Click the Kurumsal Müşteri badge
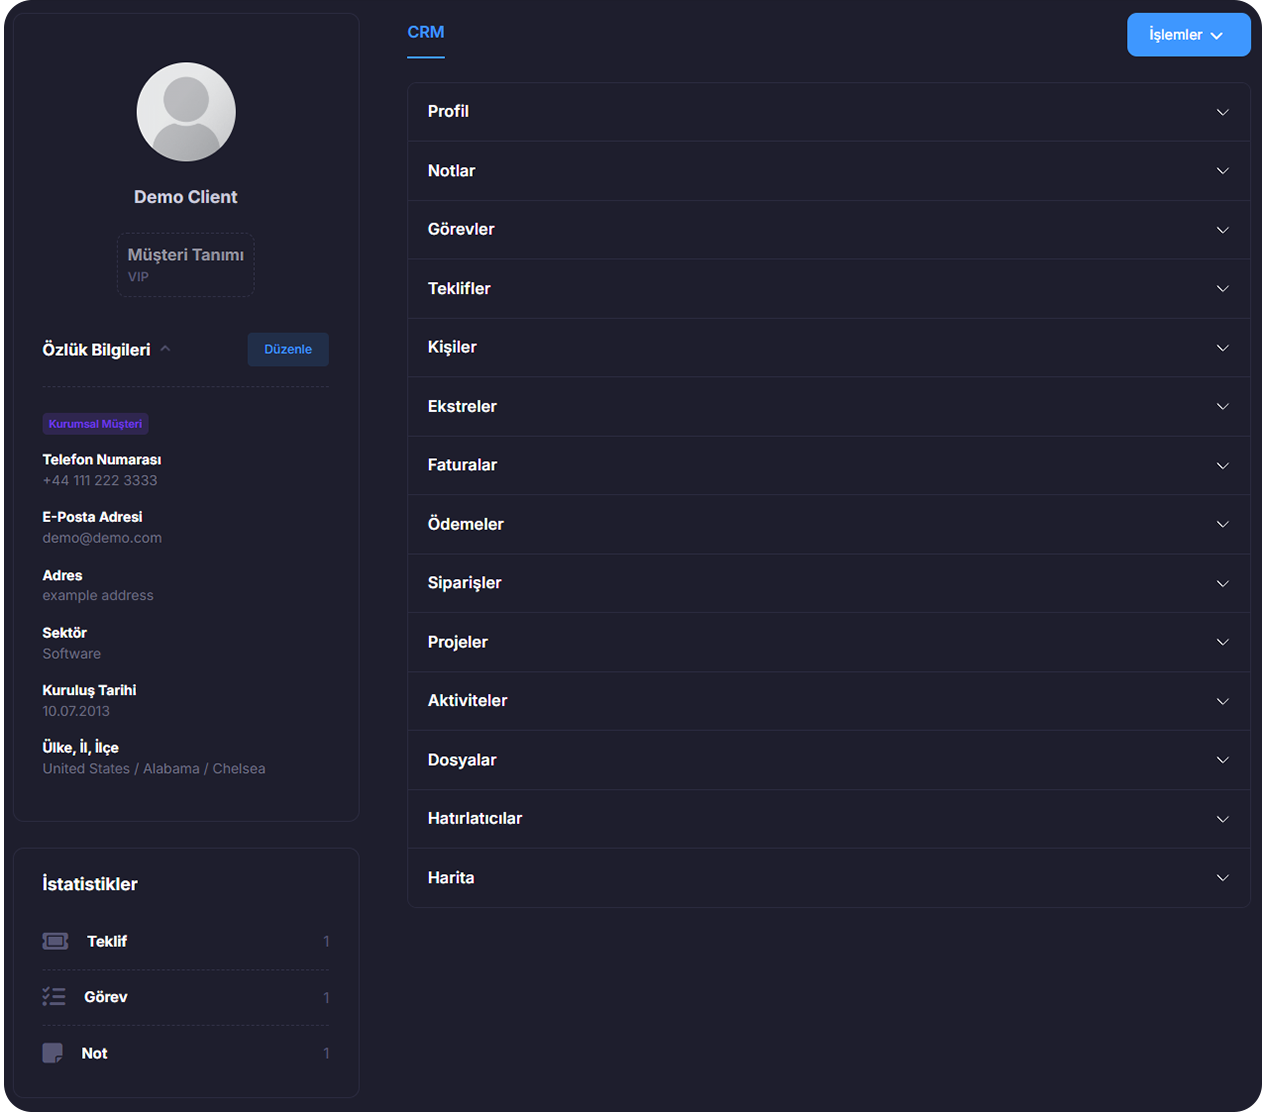 click(95, 424)
